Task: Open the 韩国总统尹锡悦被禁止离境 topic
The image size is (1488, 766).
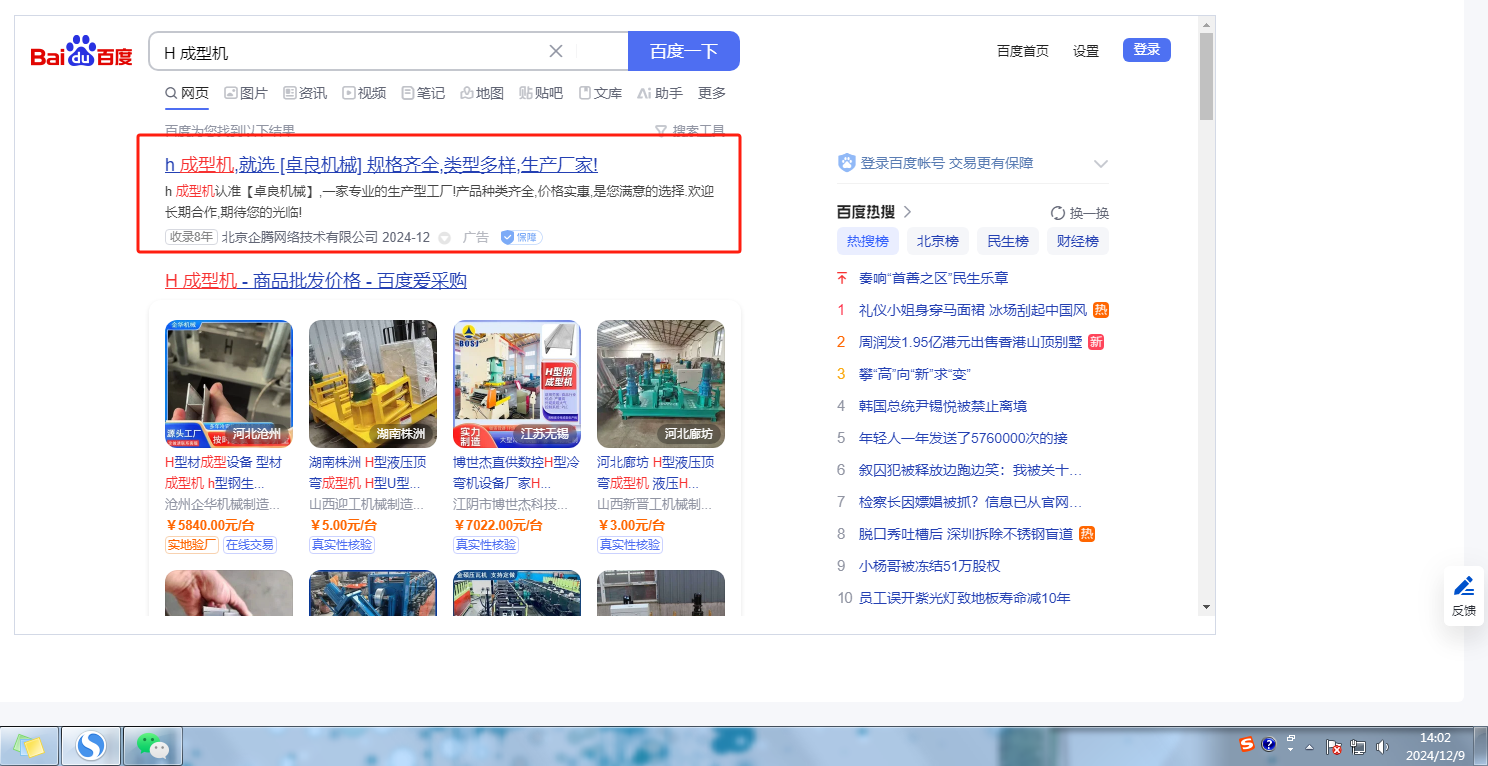Action: [943, 406]
